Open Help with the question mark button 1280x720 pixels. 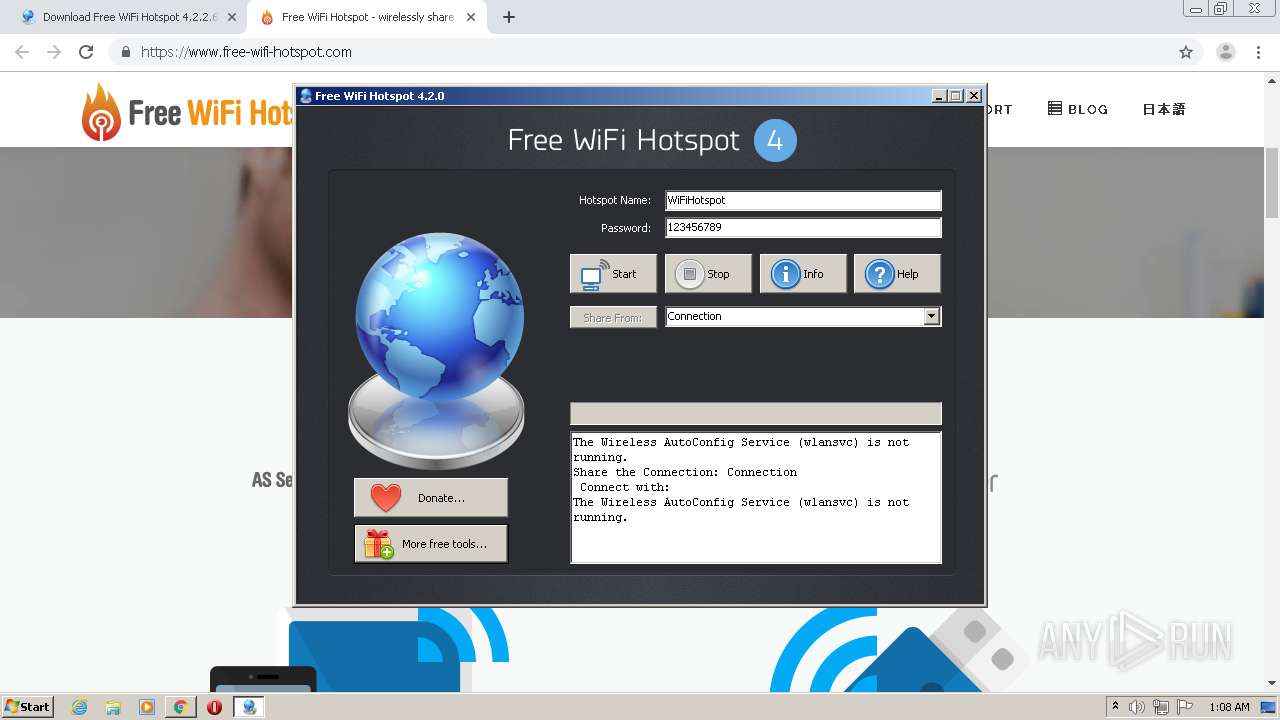pyautogui.click(x=897, y=274)
